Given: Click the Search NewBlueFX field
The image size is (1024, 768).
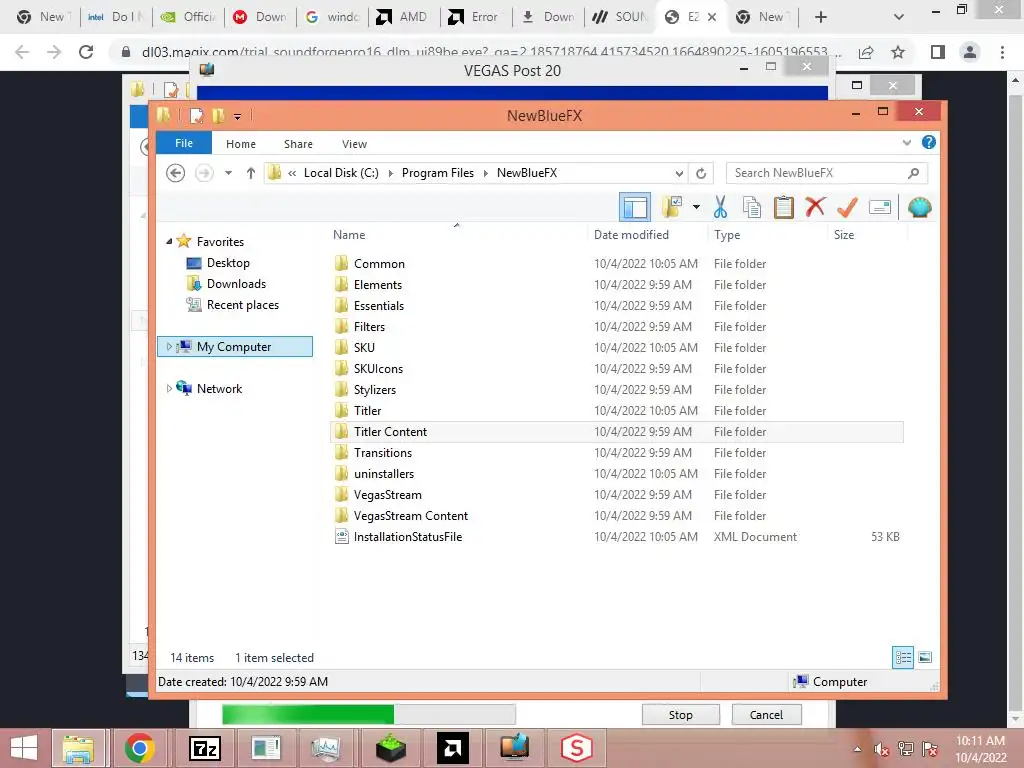Looking at the screenshot, I should (826, 173).
